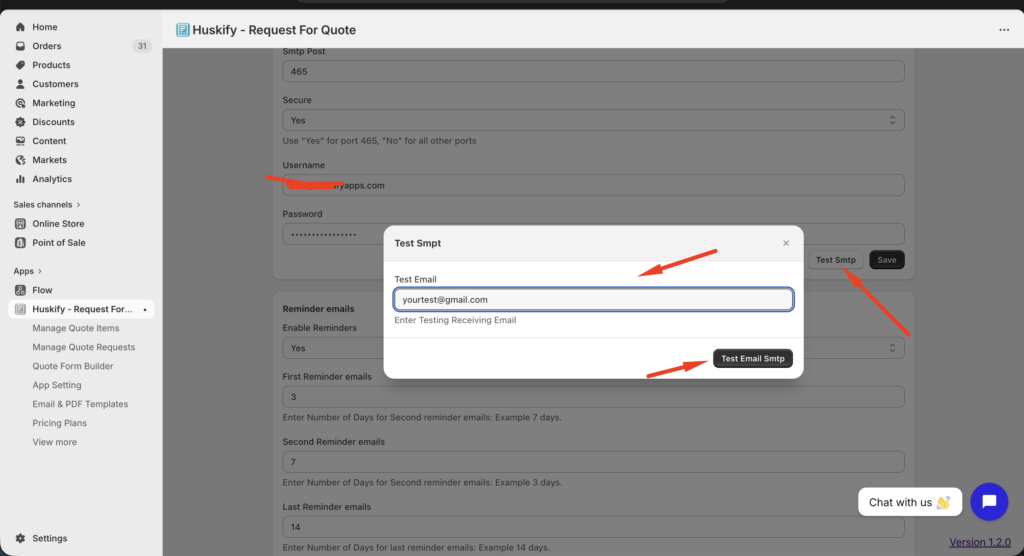This screenshot has height=556, width=1024.
Task: Click the Settings gear icon
Action: point(21,538)
